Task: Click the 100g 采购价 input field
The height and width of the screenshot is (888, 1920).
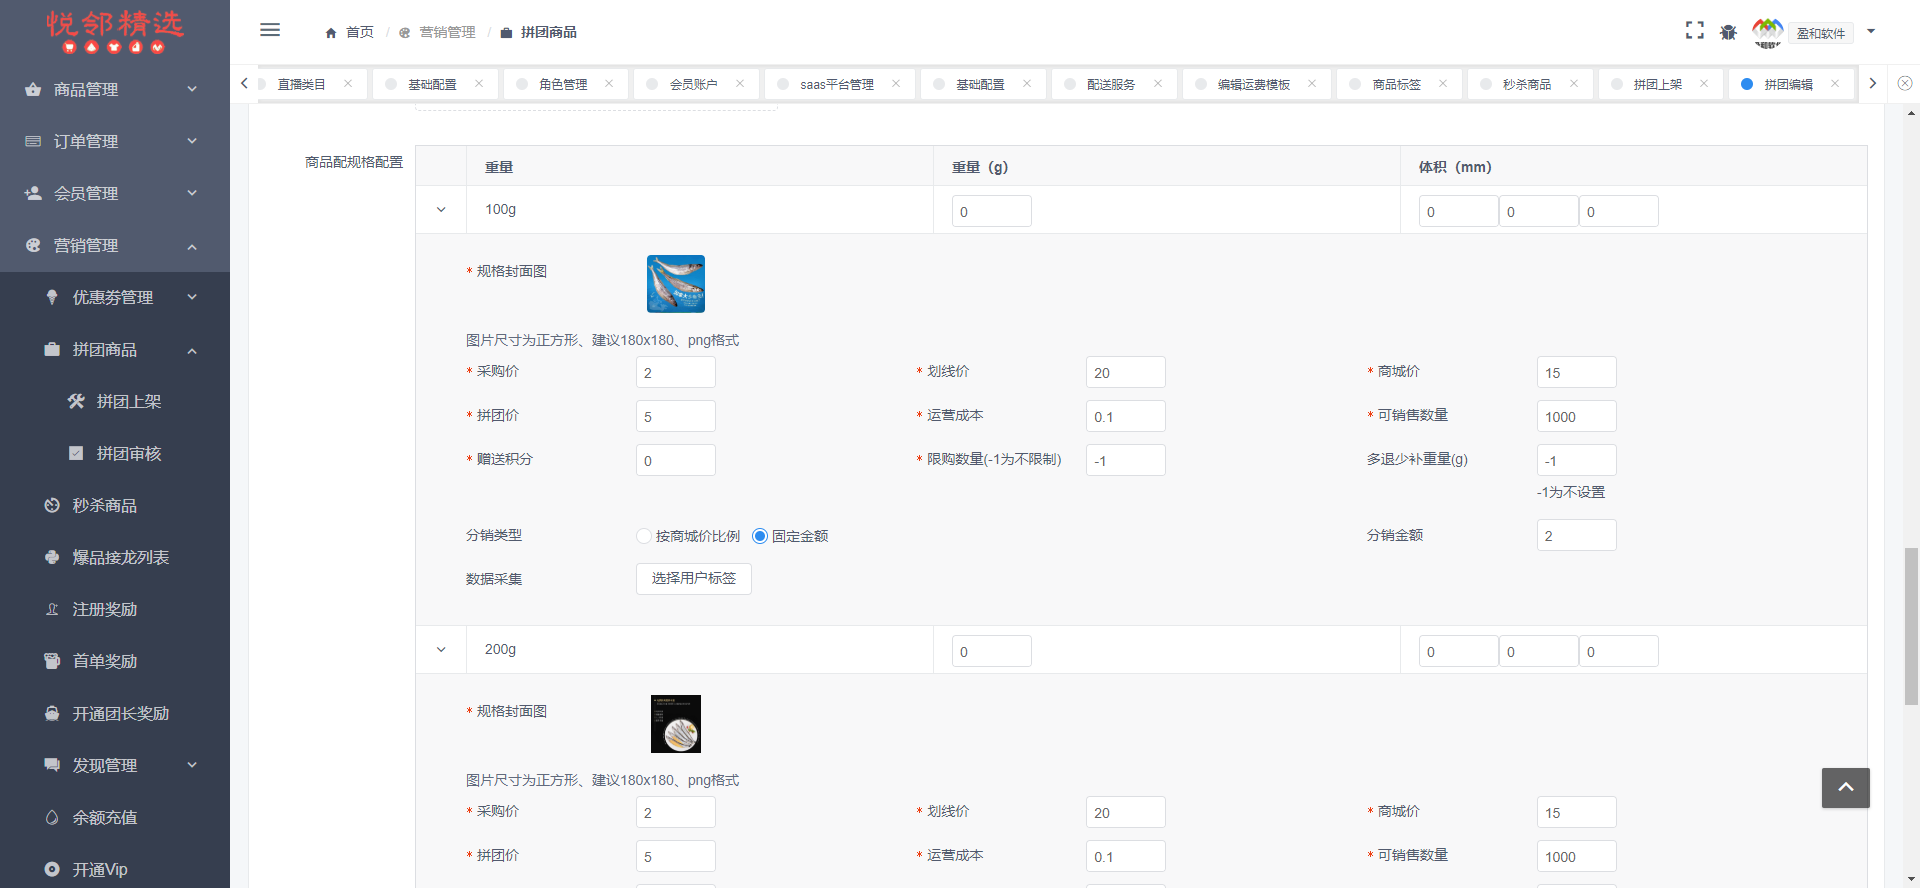Action: coord(676,372)
